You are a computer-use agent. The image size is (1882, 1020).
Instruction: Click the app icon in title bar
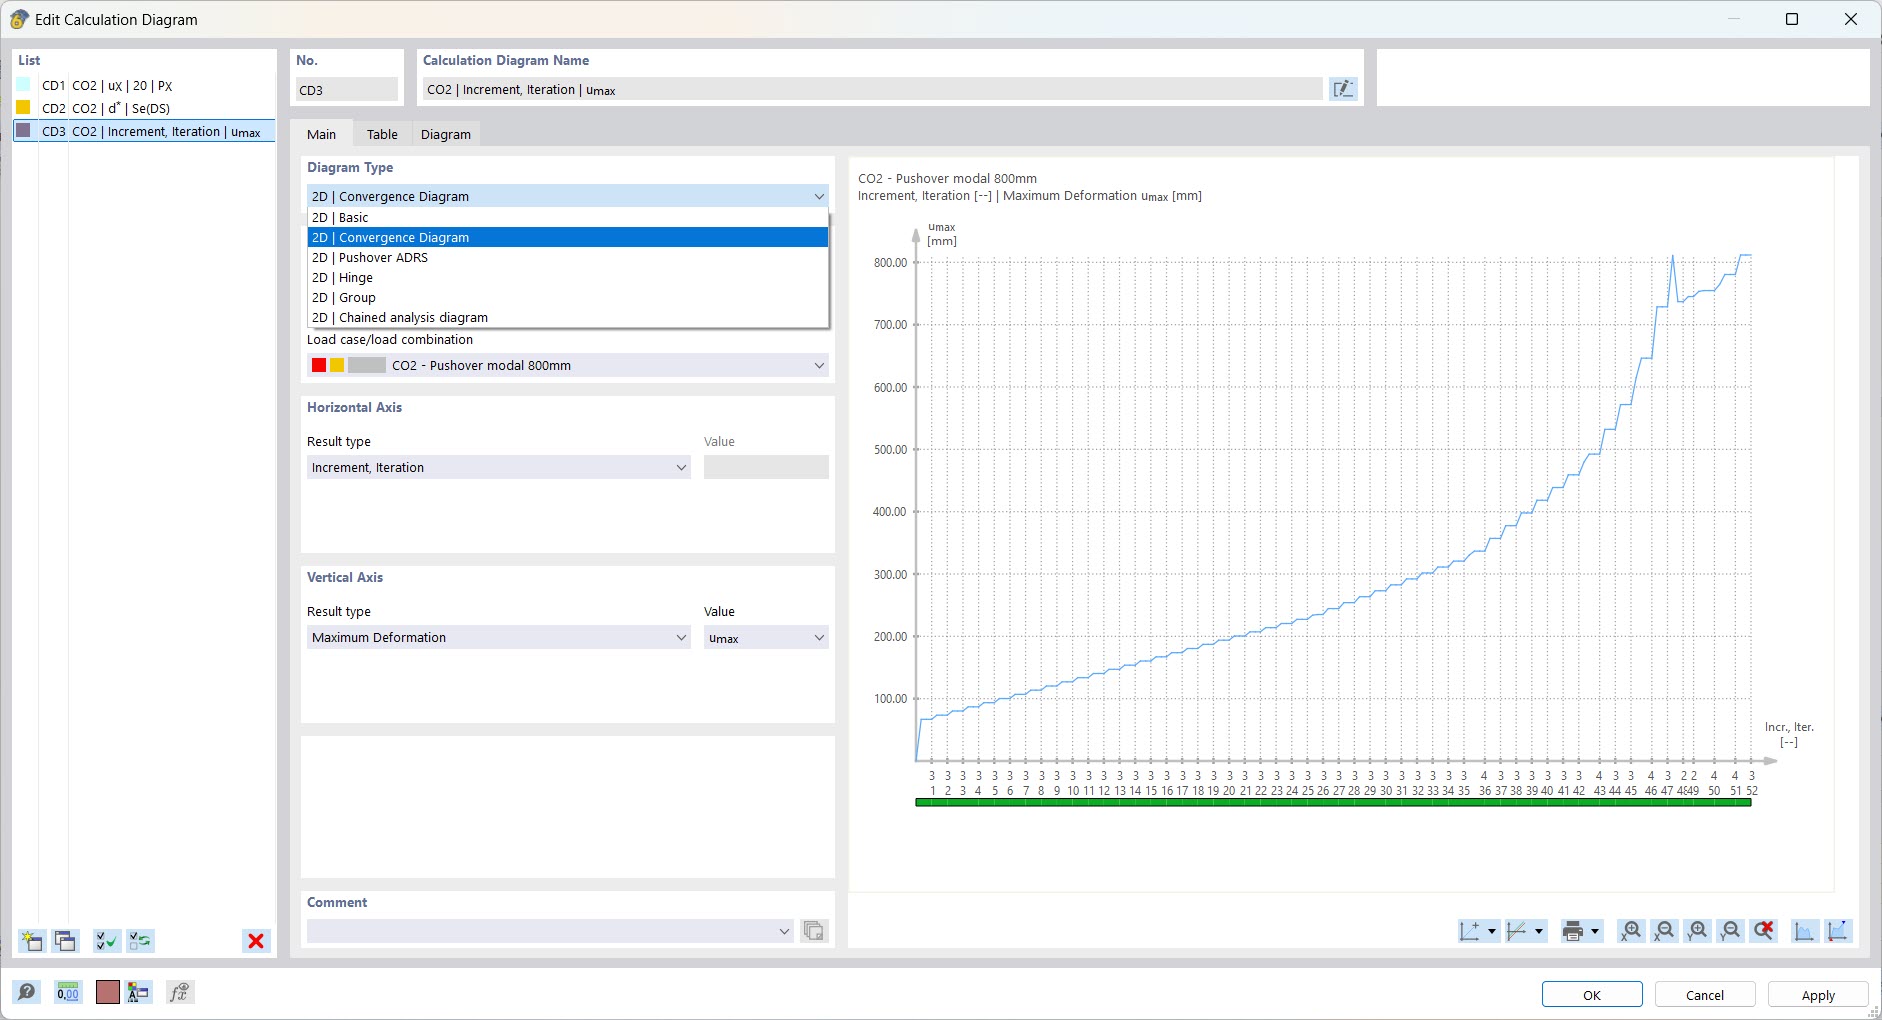pyautogui.click(x=18, y=19)
